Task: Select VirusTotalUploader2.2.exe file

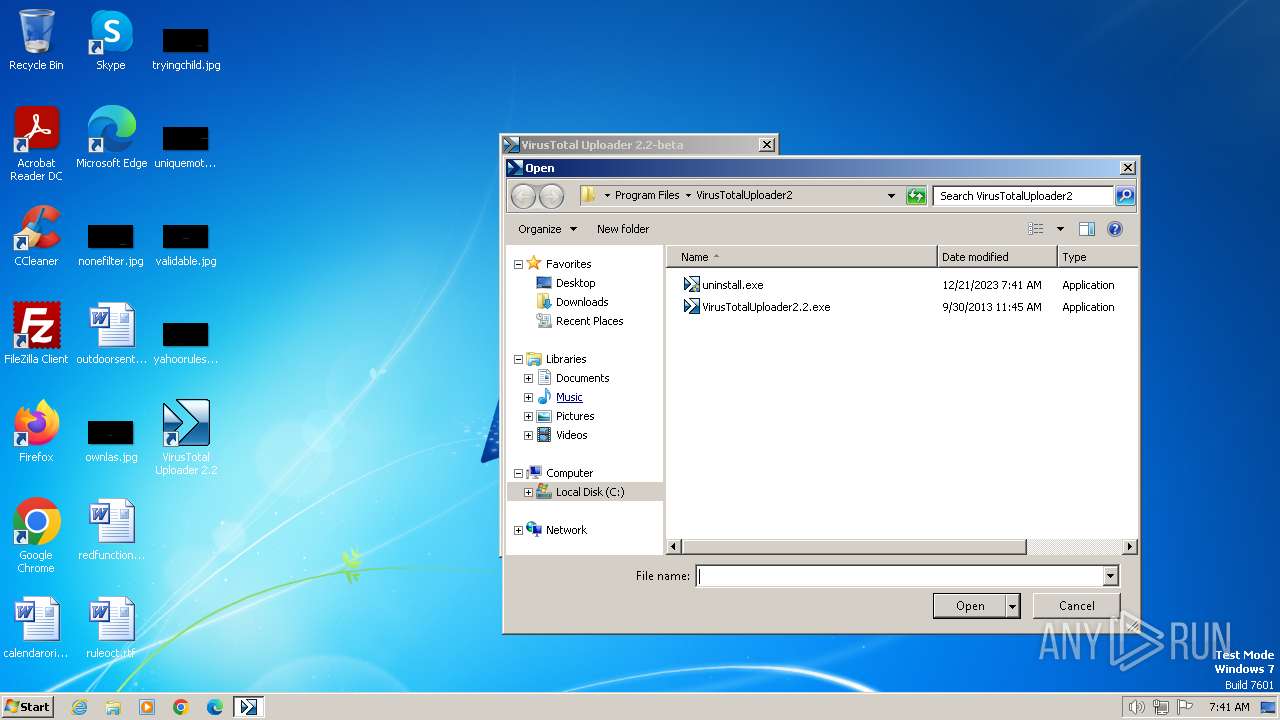Action: coord(757,307)
